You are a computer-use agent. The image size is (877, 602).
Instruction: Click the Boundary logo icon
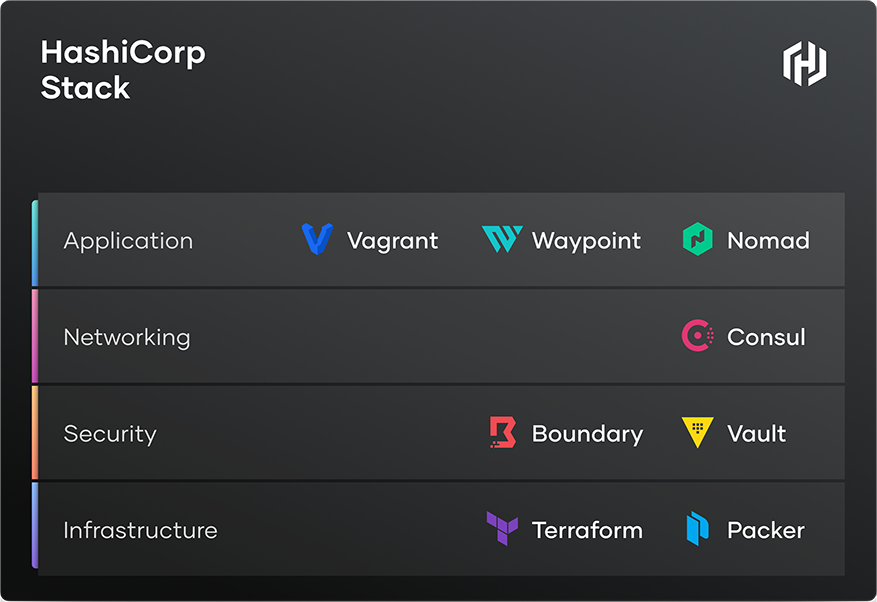502,432
